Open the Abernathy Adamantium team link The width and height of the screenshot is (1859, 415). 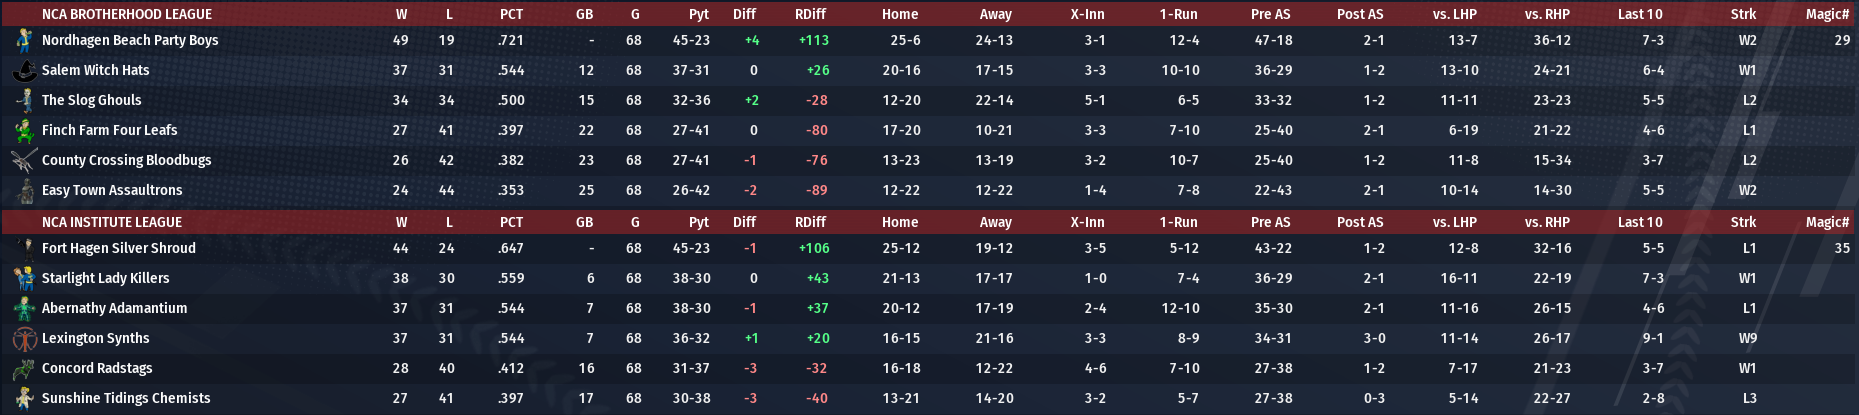click(114, 308)
